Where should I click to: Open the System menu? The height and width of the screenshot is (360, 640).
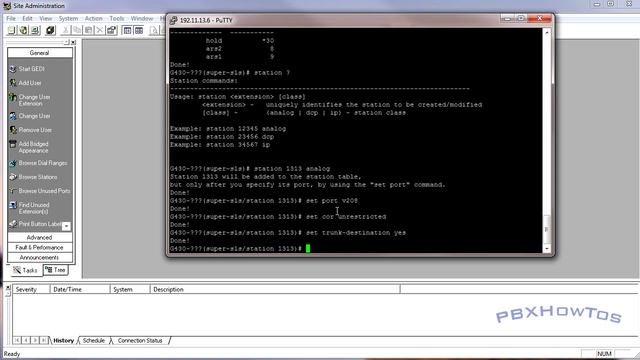pyautogui.click(x=68, y=18)
